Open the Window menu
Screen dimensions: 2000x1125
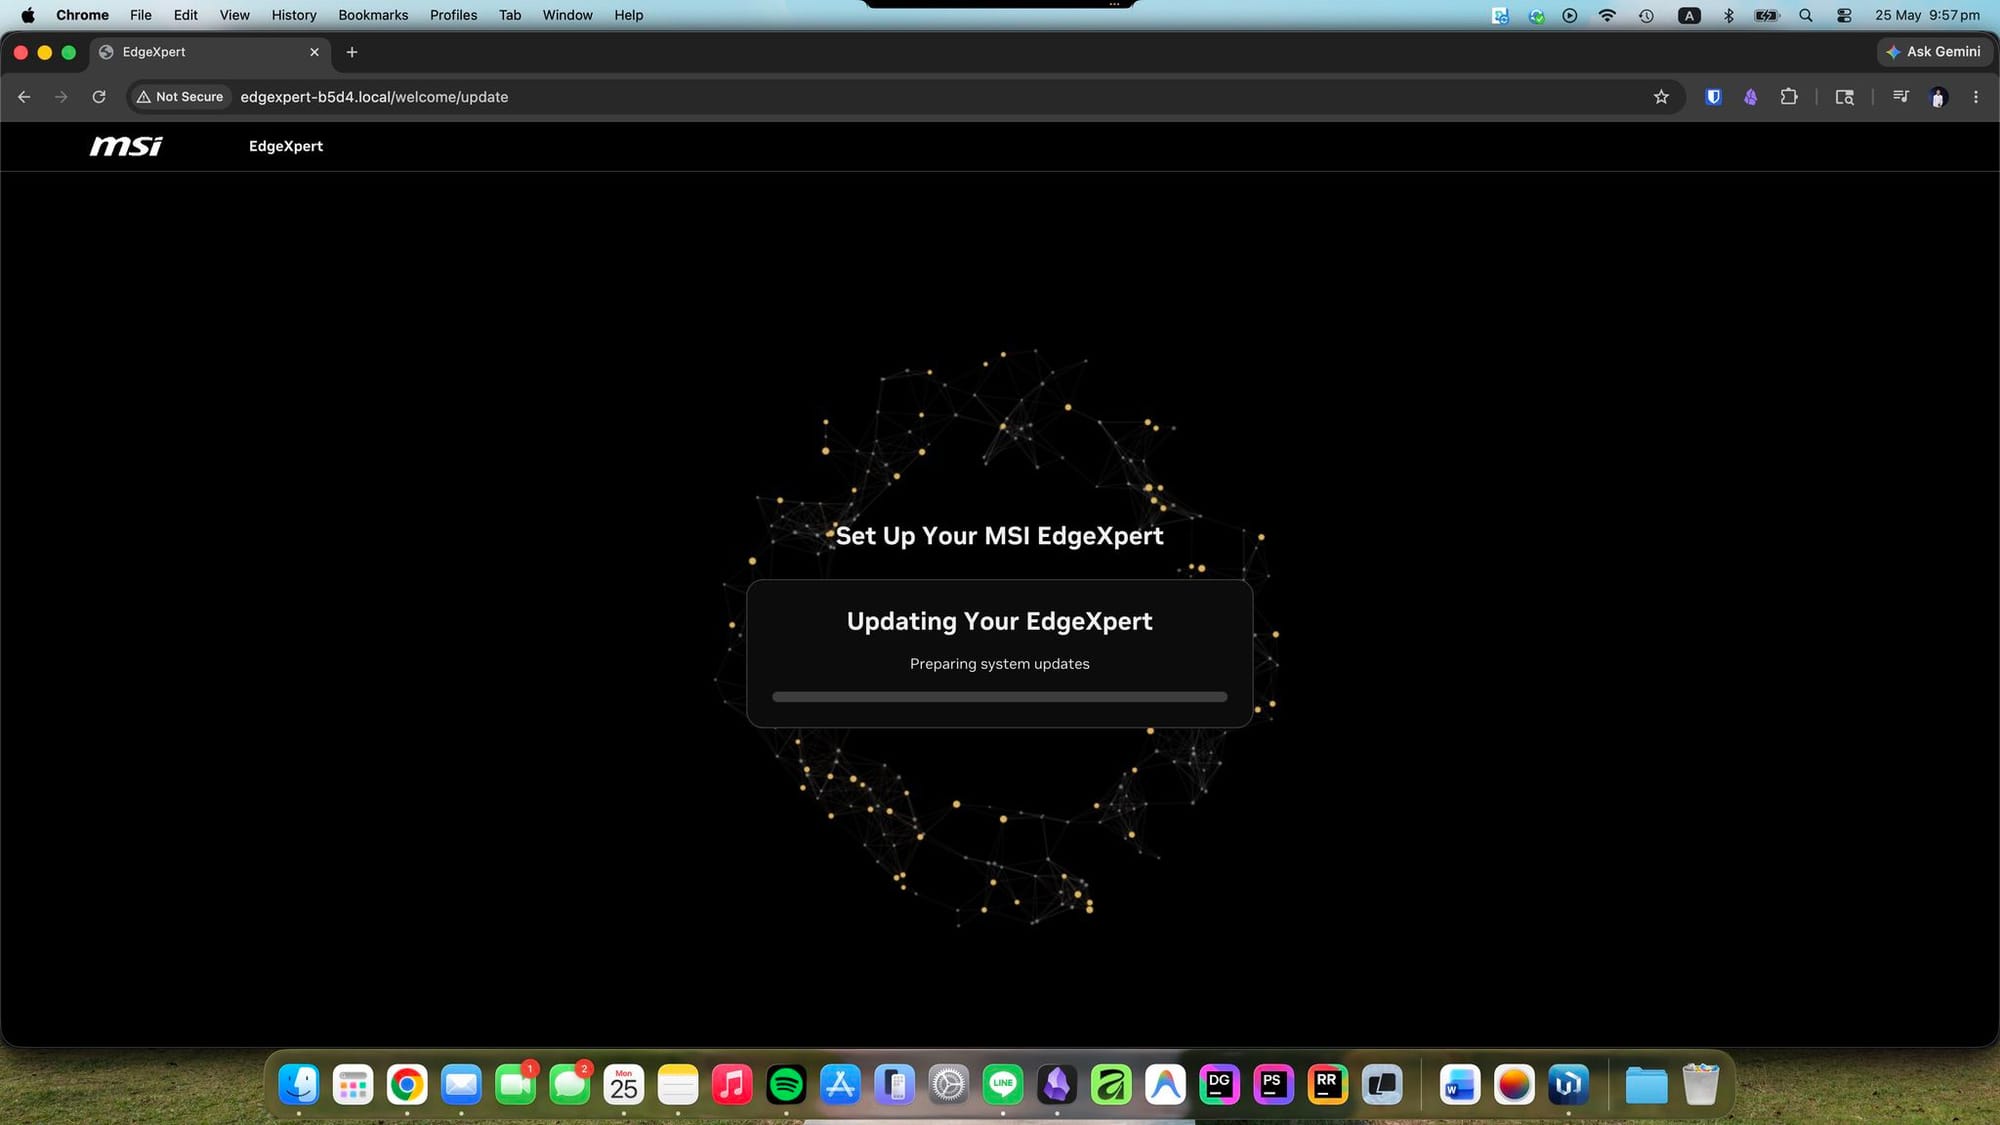click(567, 15)
